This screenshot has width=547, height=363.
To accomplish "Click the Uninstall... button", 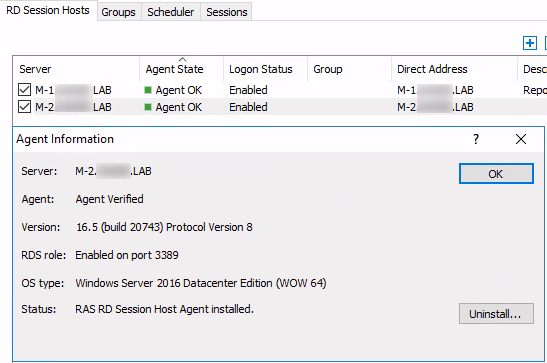I will [496, 314].
